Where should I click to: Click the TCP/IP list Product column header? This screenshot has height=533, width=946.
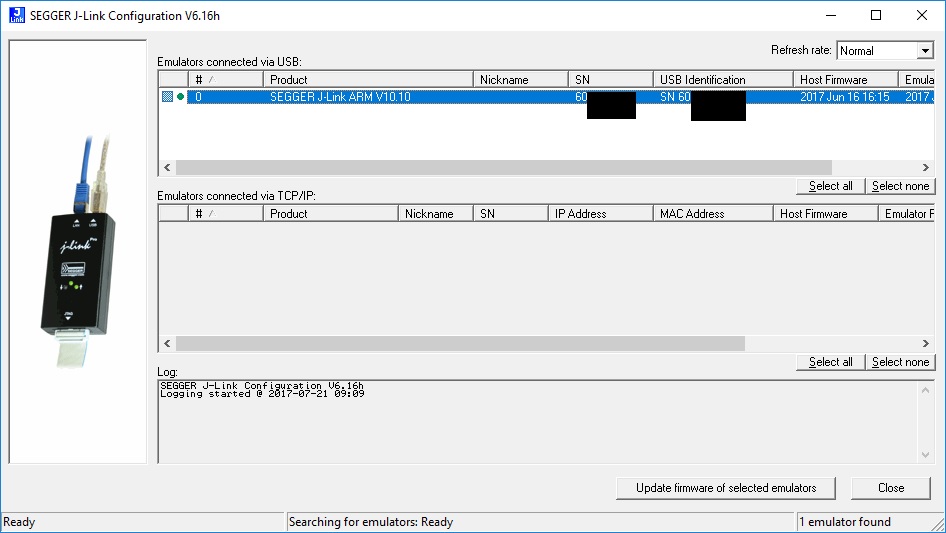[331, 214]
